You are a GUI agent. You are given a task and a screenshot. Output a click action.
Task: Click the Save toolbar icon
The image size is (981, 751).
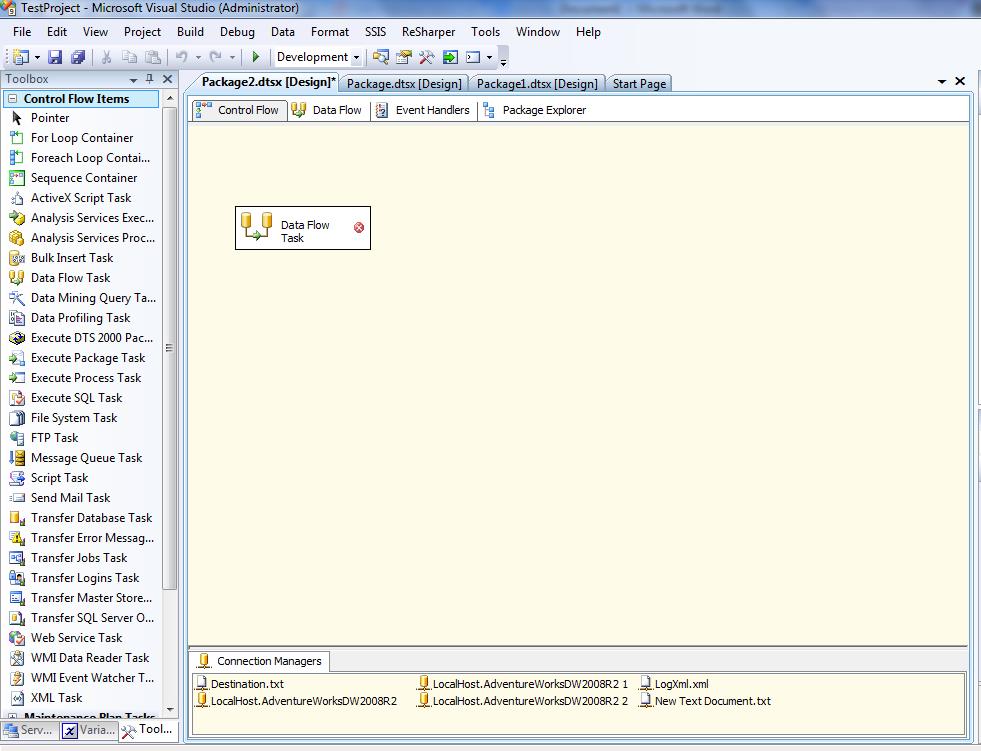tap(55, 58)
